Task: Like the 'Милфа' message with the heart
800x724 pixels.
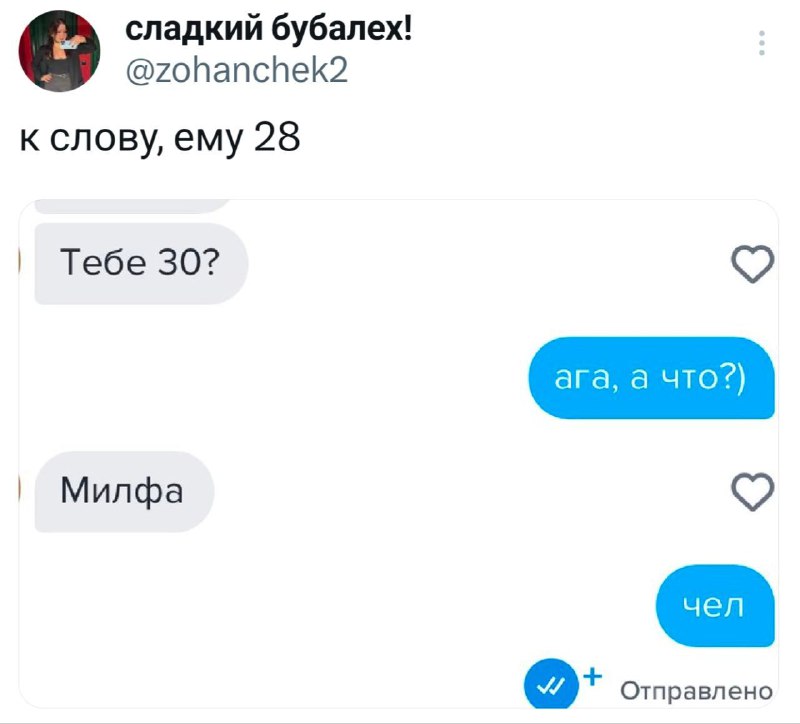Action: [753, 492]
